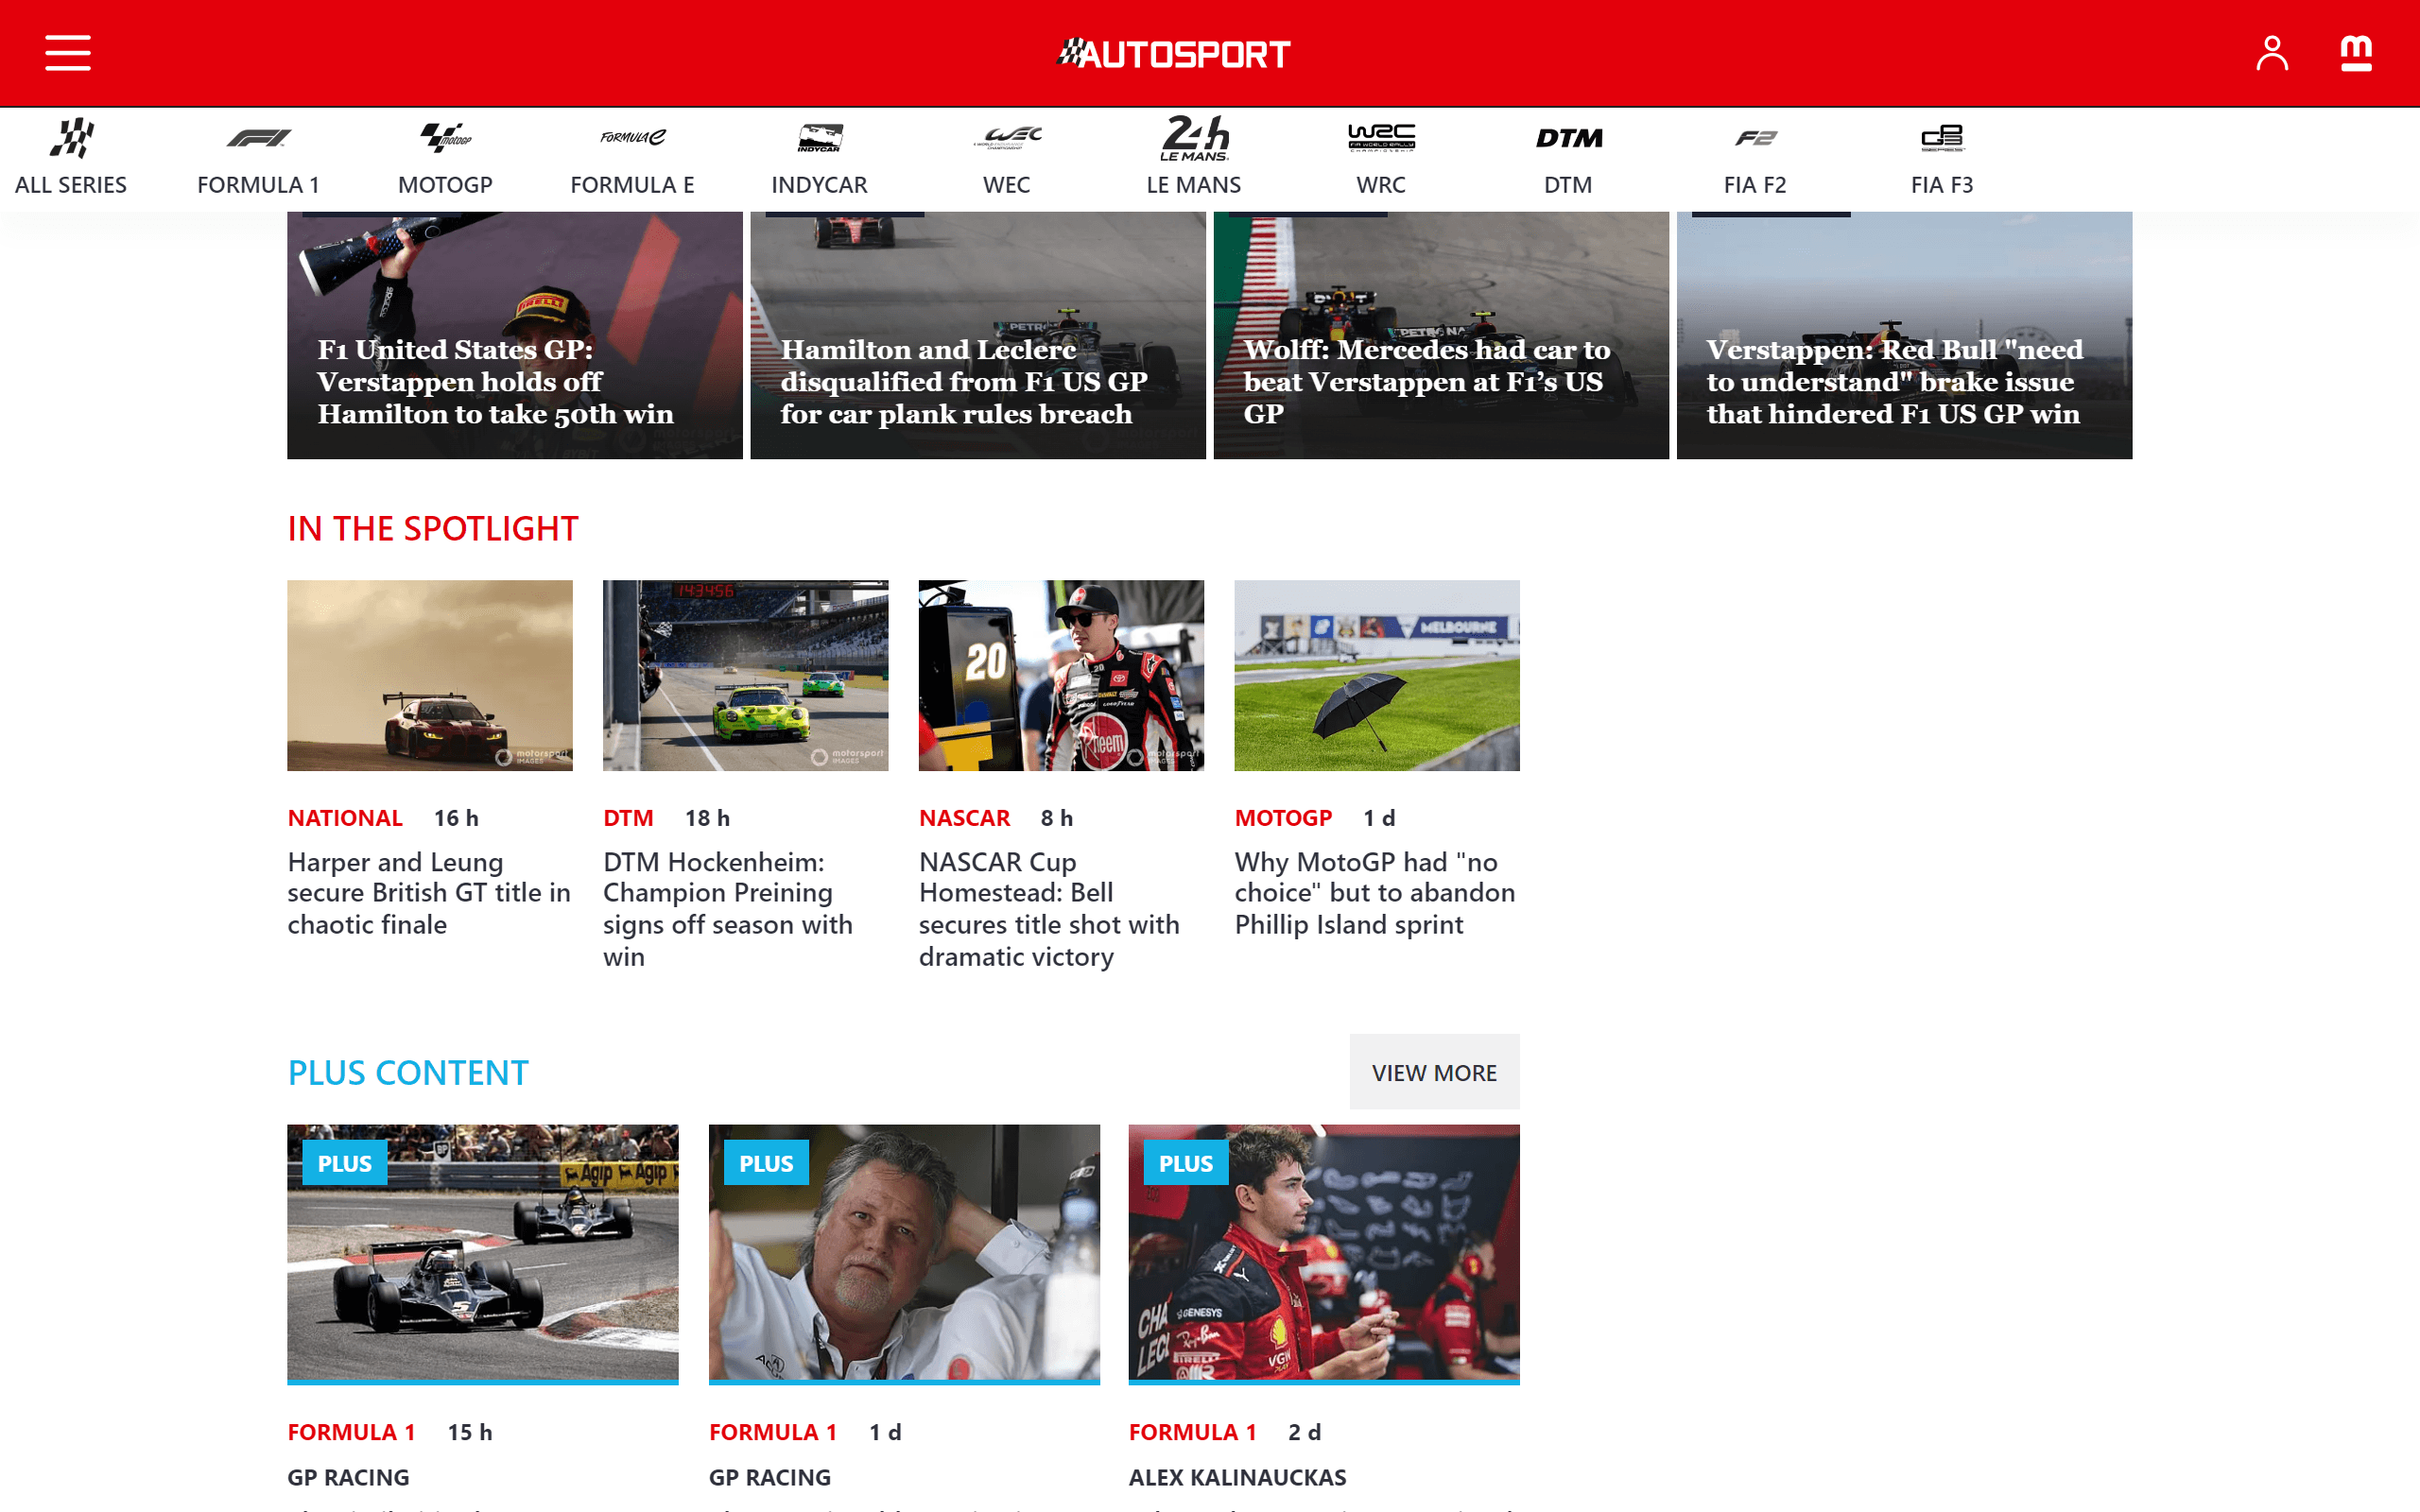This screenshot has height=1512, width=2420.
Task: Click the ALEX KALINAUCKAS author name
Action: [x=1237, y=1477]
